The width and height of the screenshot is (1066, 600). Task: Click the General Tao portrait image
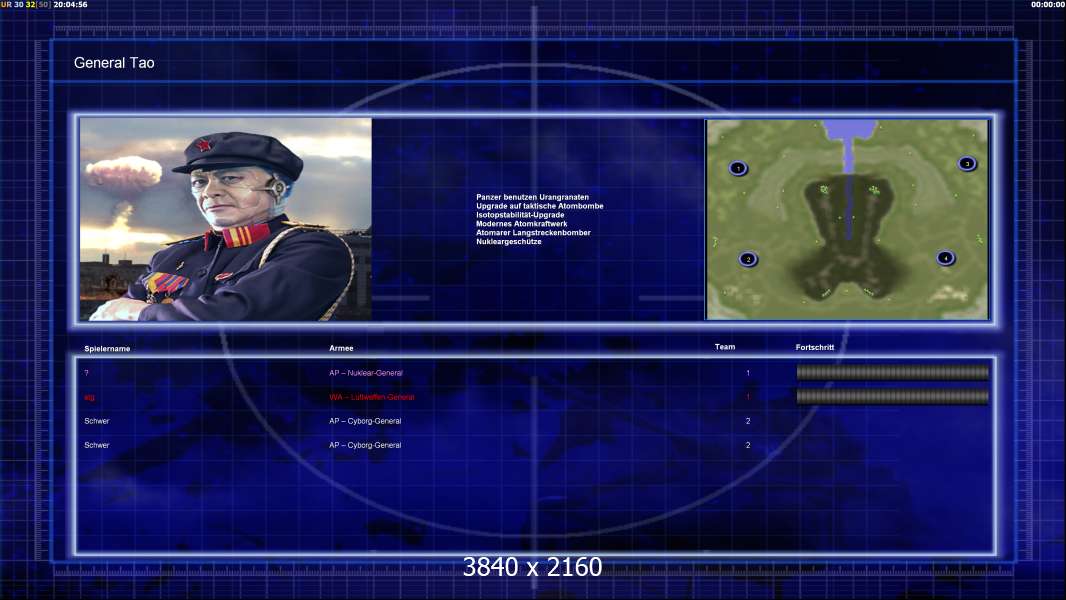point(226,219)
